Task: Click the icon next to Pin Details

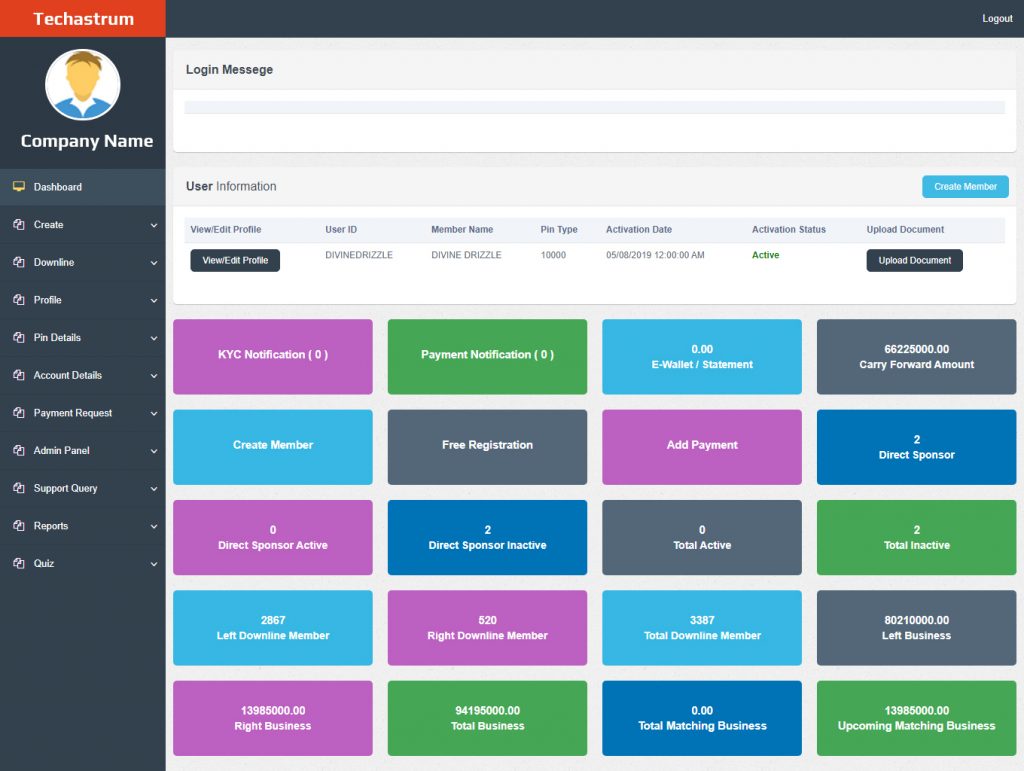Action: pyautogui.click(x=18, y=338)
